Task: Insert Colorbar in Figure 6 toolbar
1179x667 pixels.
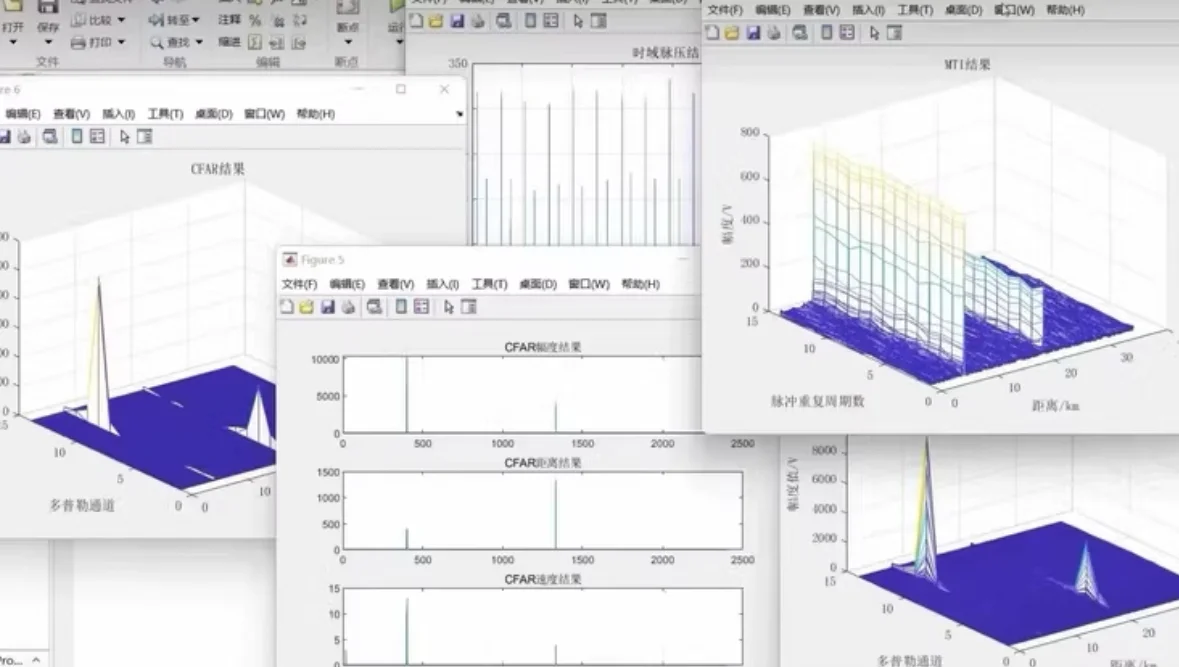Action: [x=77, y=137]
